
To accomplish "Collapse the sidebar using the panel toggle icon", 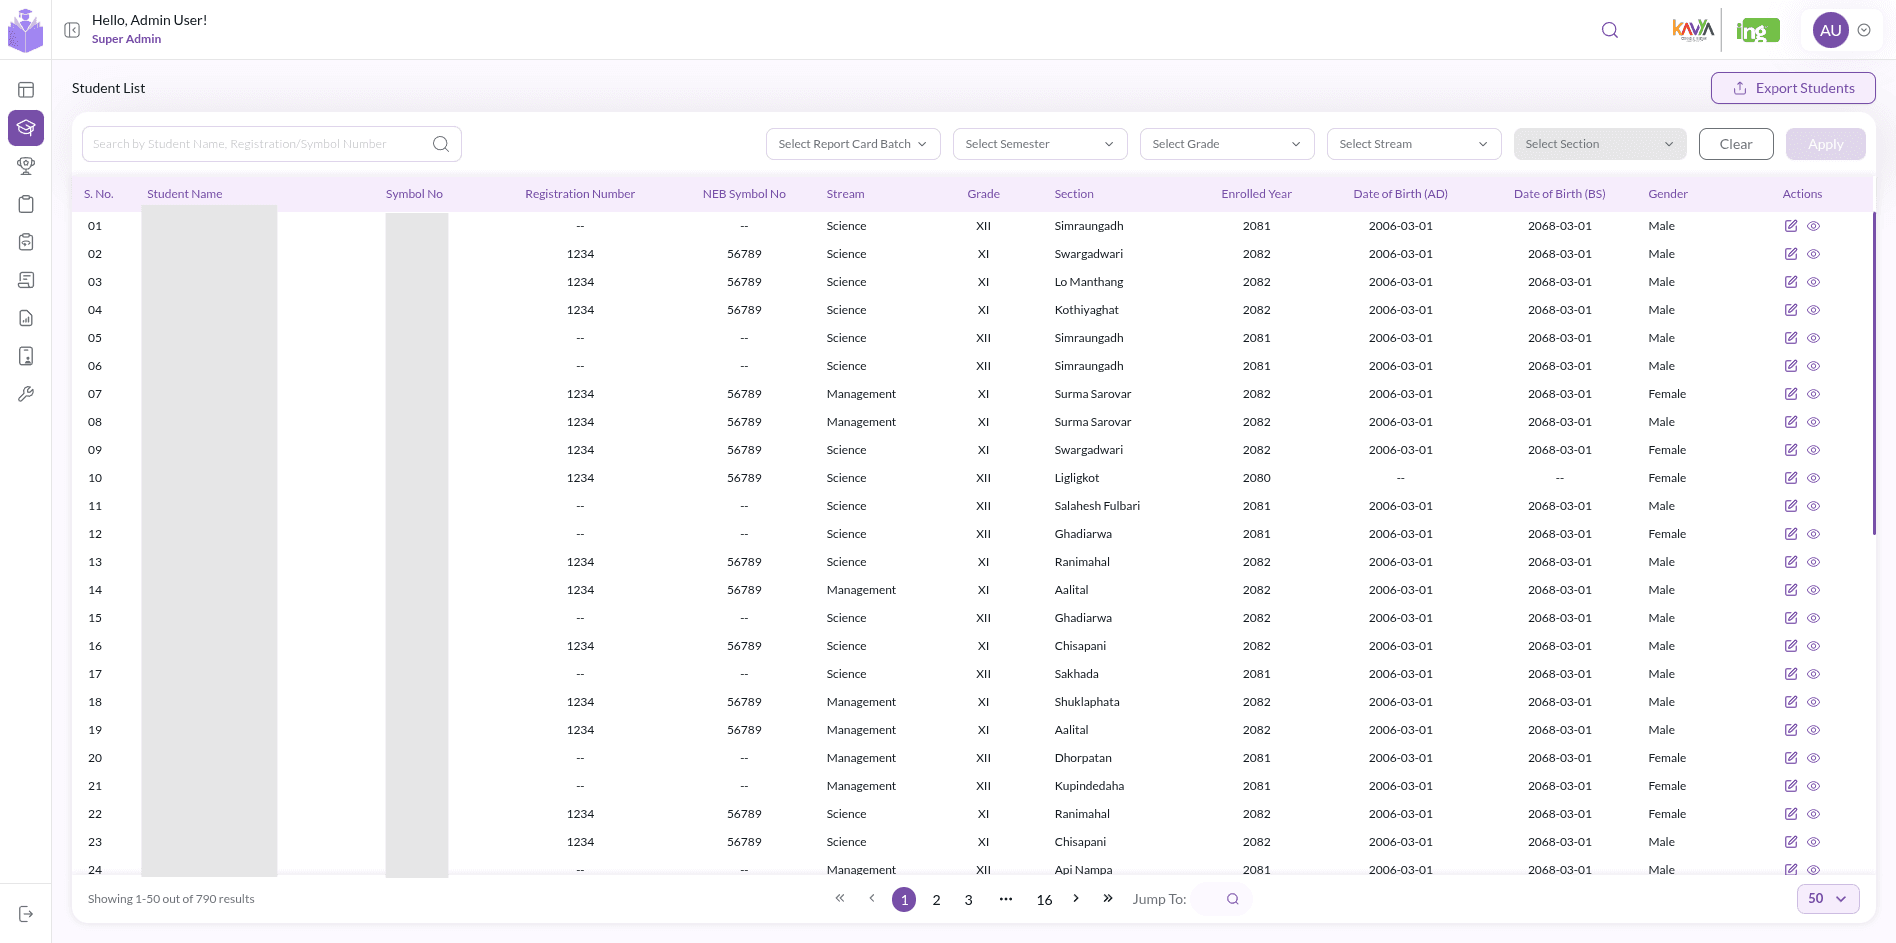I will click(x=72, y=30).
